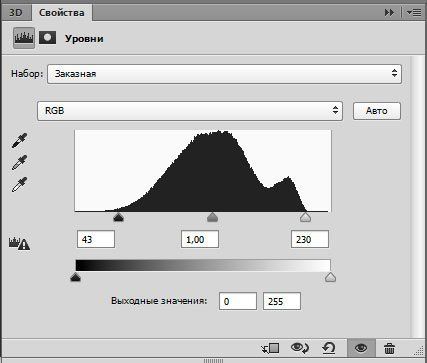Click the output value field 255
This screenshot has width=427, height=363.
click(282, 301)
